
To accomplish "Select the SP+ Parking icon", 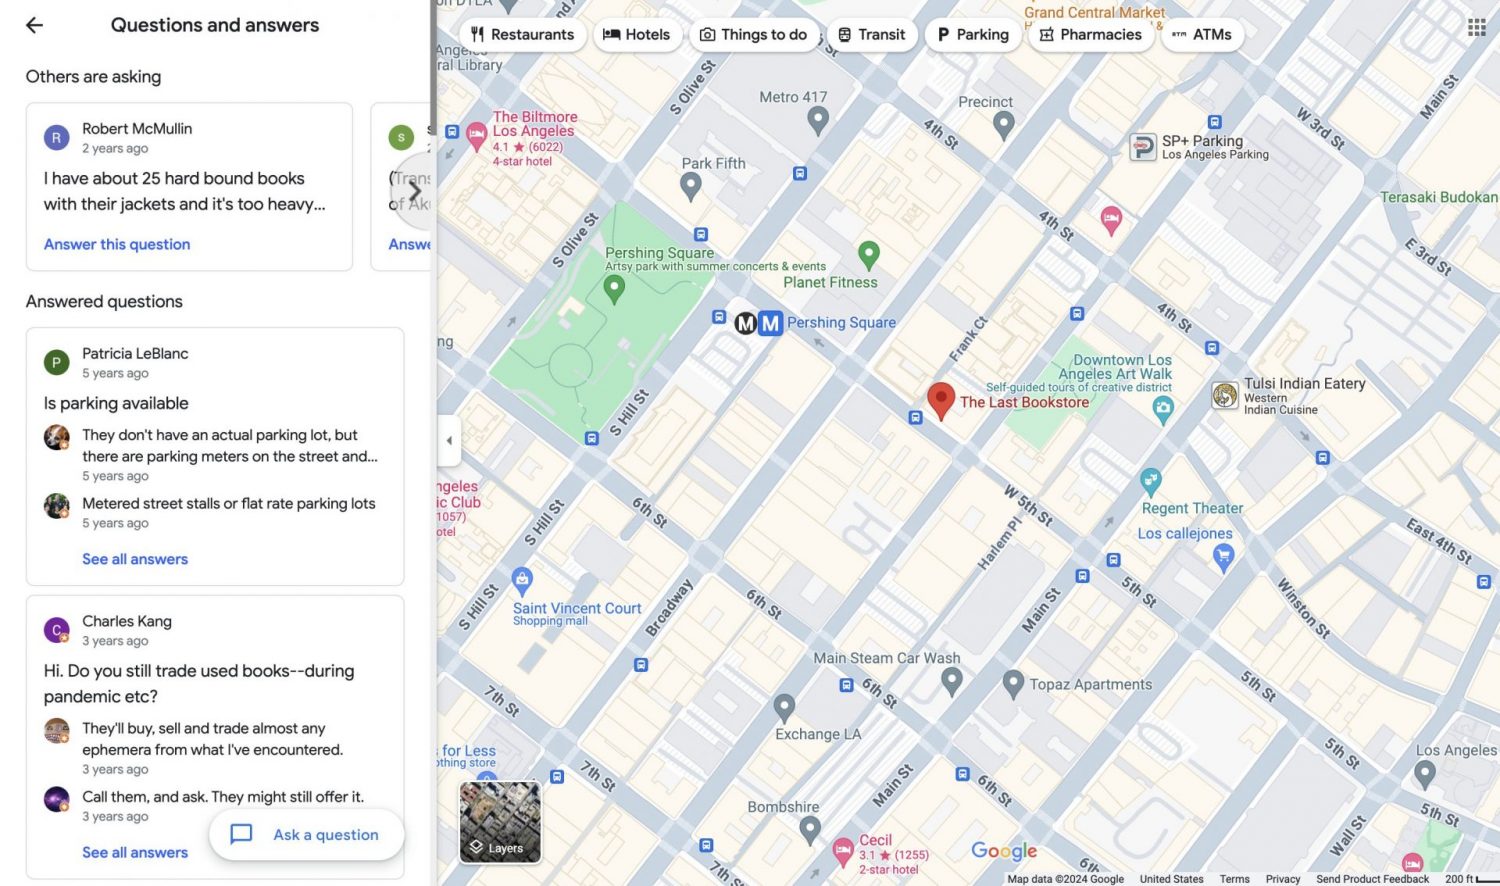I will [x=1143, y=147].
